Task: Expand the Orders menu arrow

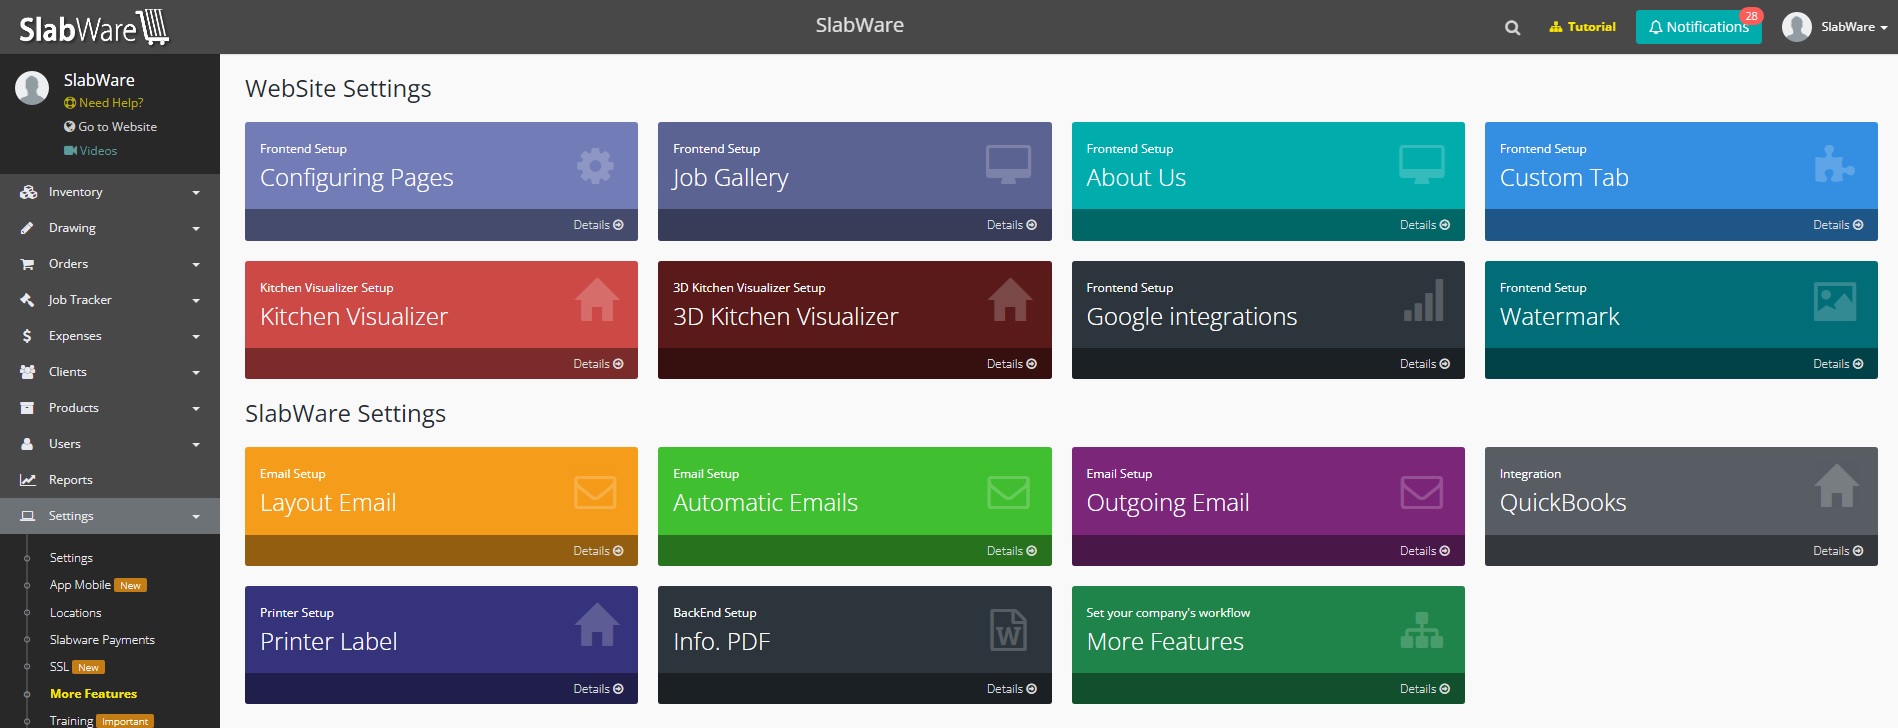Action: pos(196,265)
